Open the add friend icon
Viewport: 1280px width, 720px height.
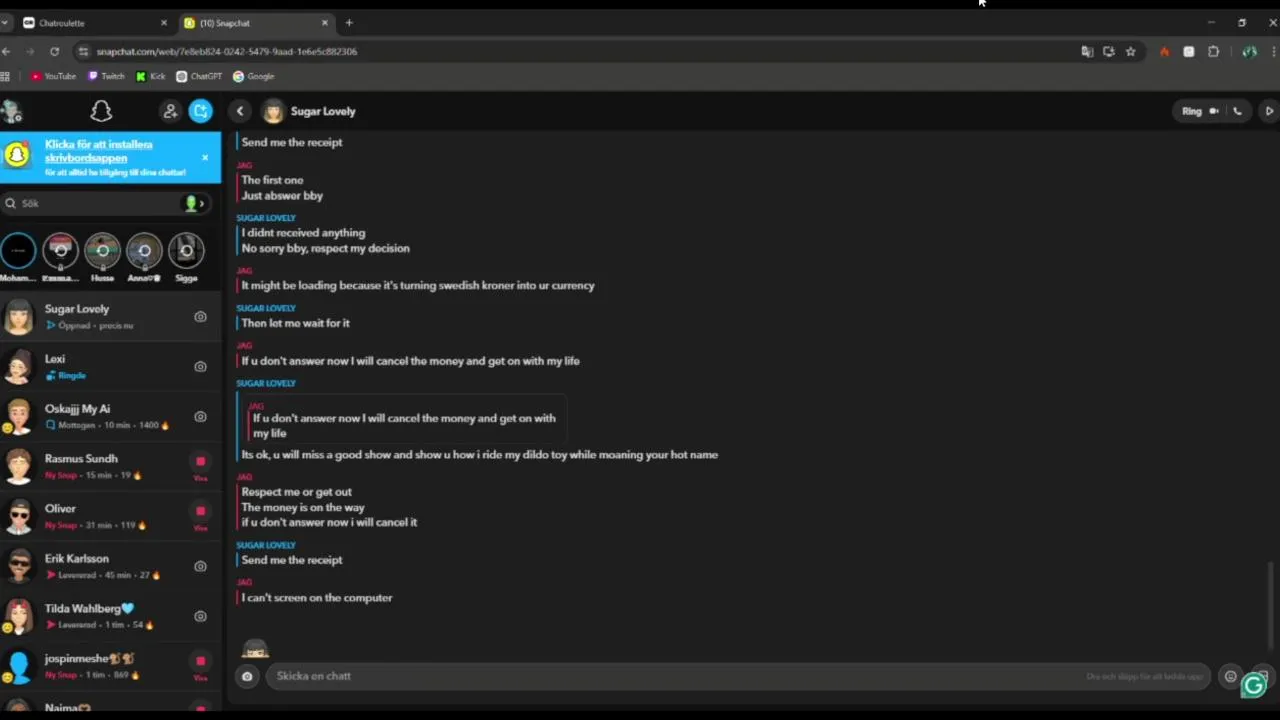point(170,111)
